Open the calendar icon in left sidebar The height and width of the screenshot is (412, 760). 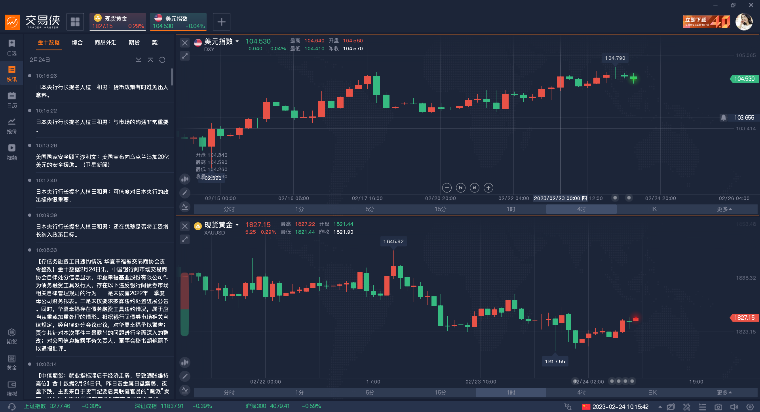coord(12,96)
